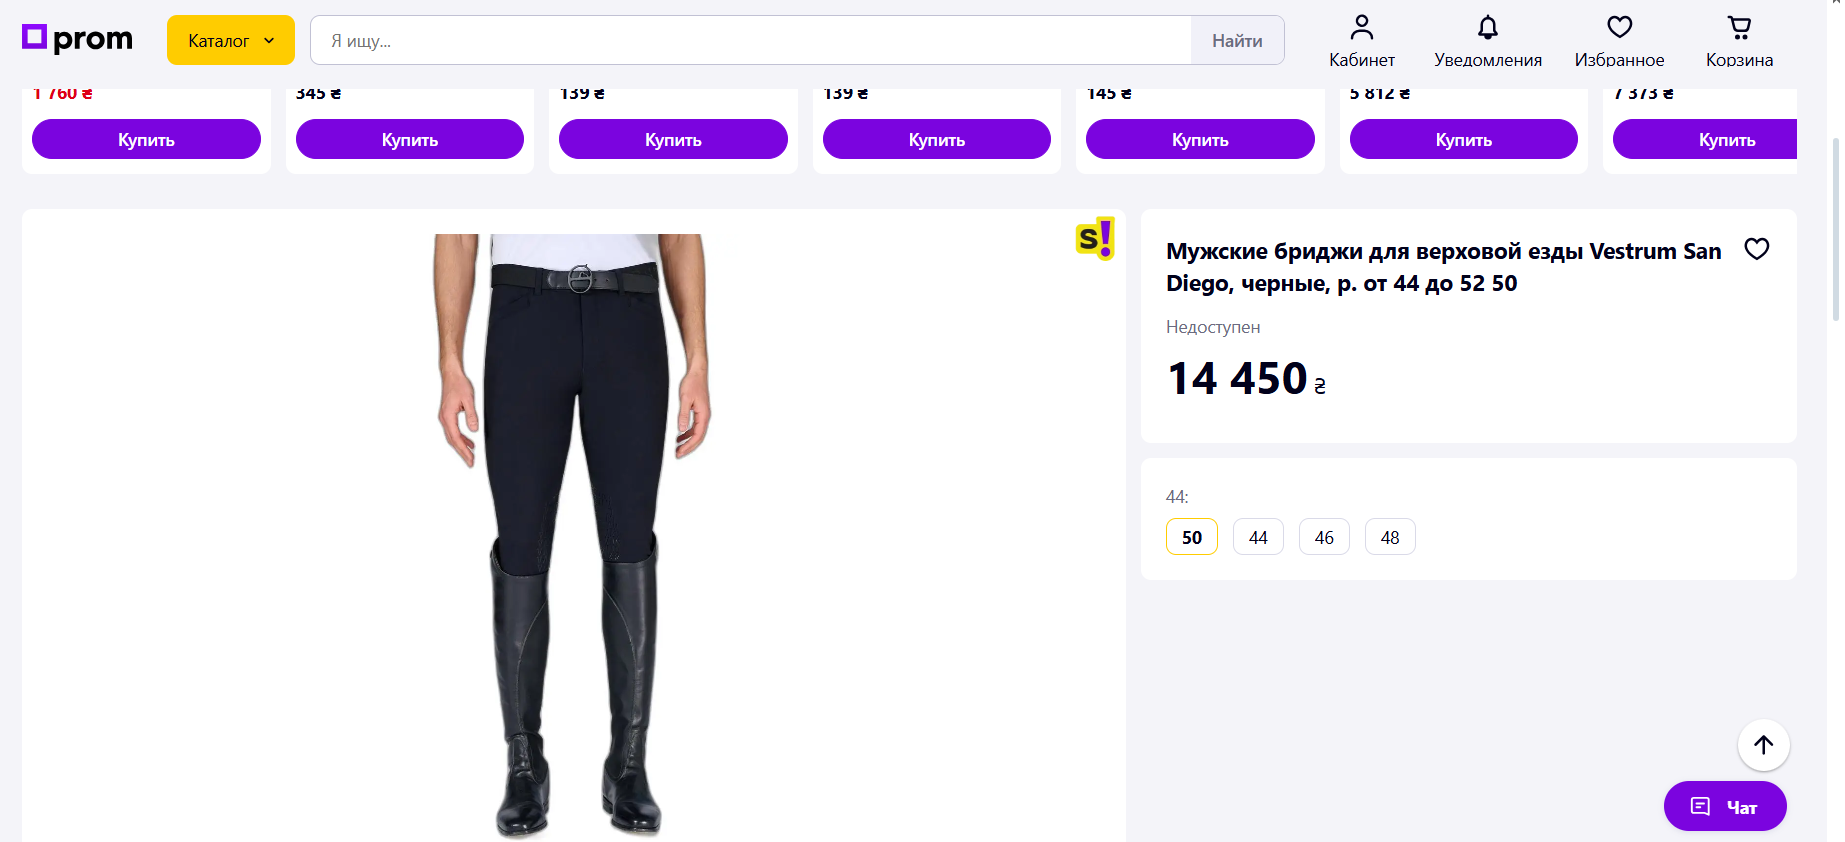Click Купить under 1 760 ₴ item
Screen dimensions: 1845x842
(146, 139)
